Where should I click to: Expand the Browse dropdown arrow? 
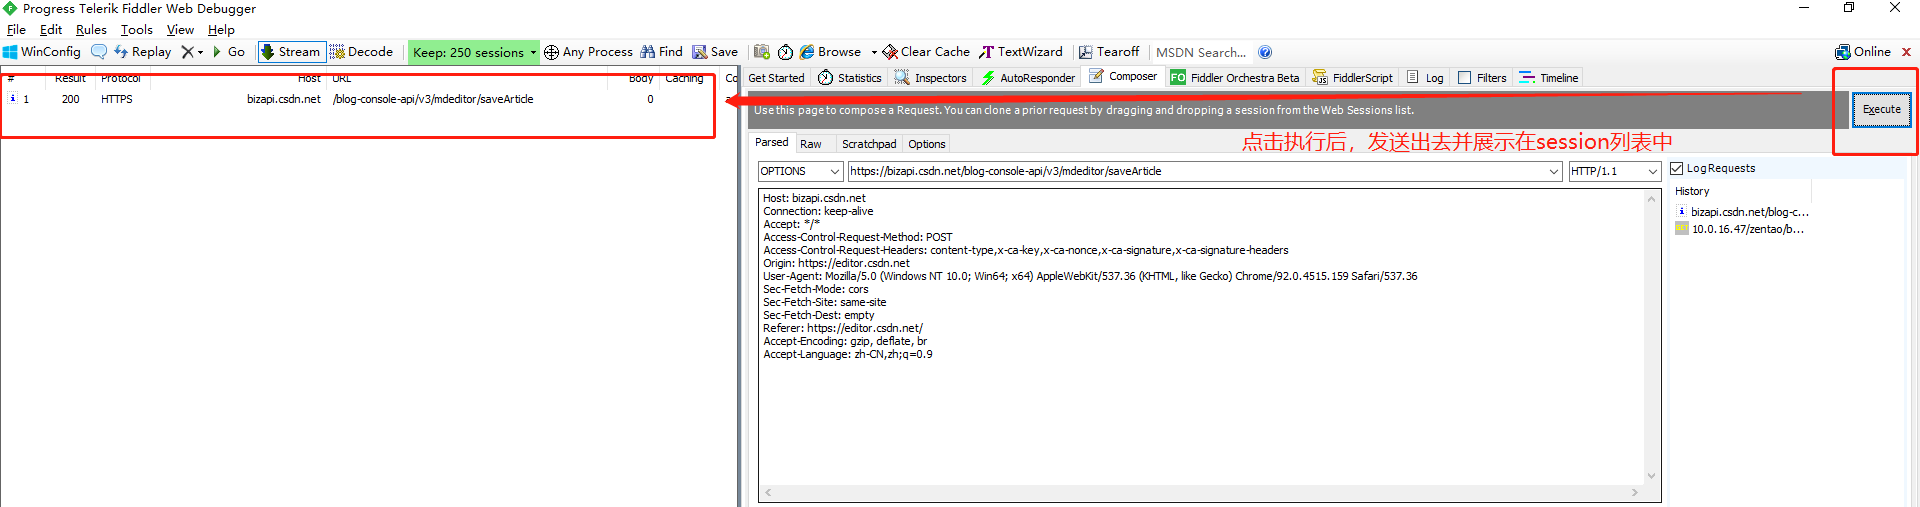coord(874,52)
